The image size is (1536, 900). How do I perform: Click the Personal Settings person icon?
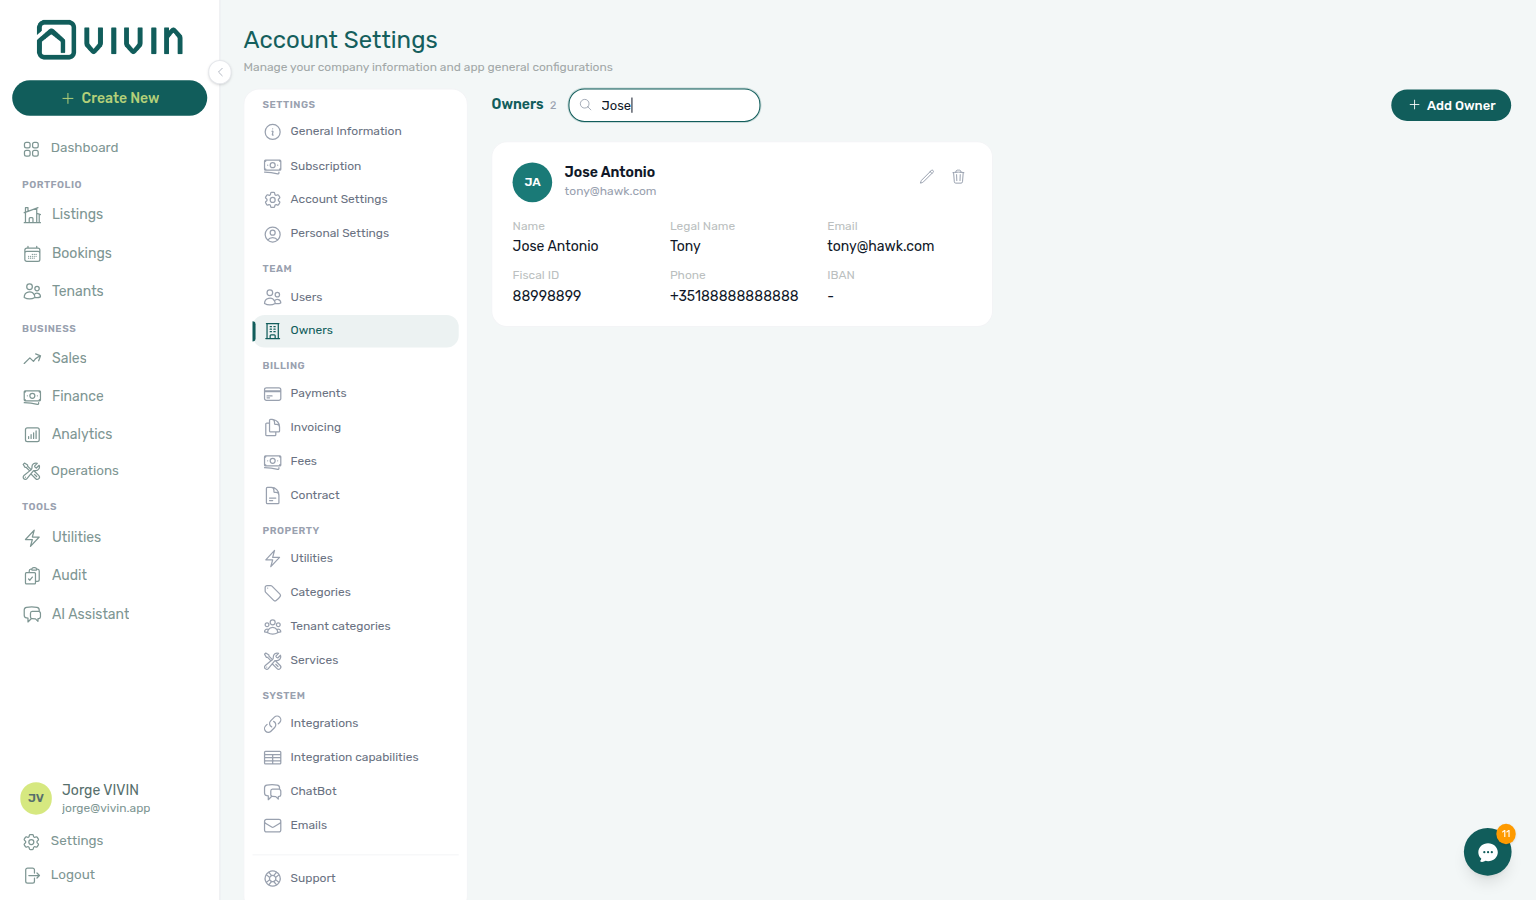(x=272, y=234)
